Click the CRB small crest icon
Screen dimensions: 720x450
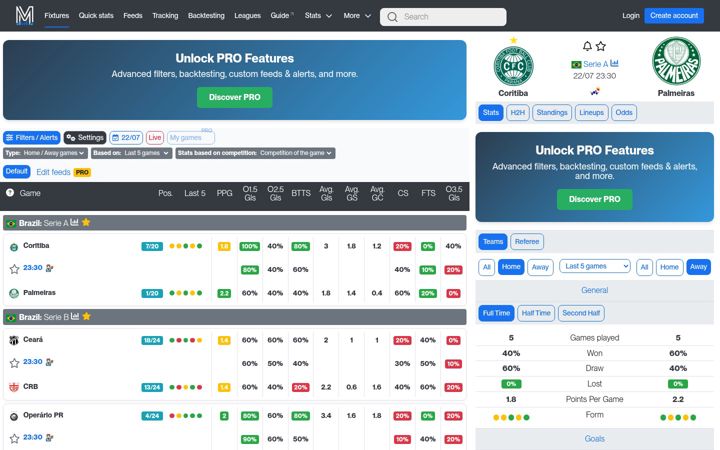[14, 387]
